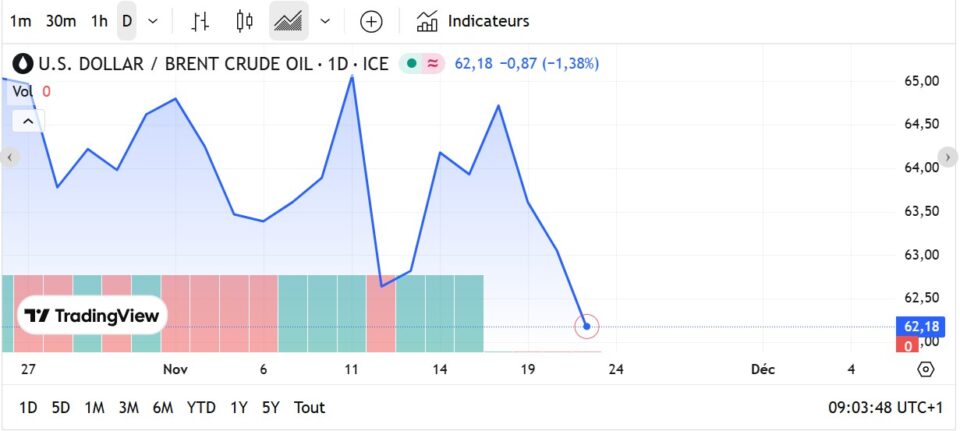Open the Indicateurs panel
Screen dimensions: 960x431
click(473, 21)
